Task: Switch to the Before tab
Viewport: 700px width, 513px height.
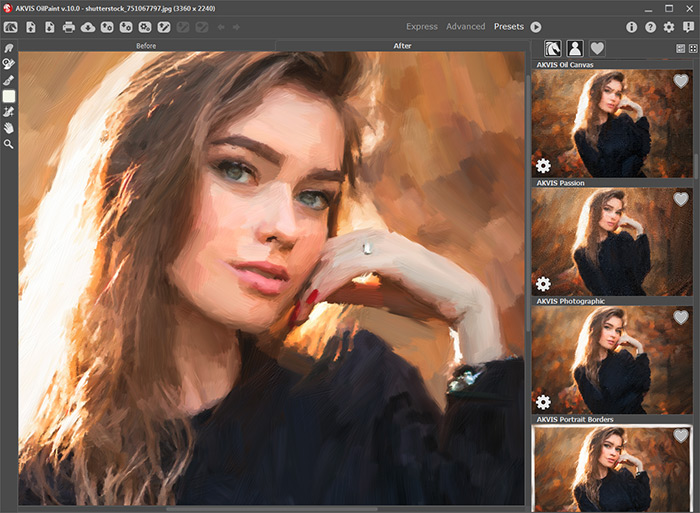Action: [x=146, y=46]
